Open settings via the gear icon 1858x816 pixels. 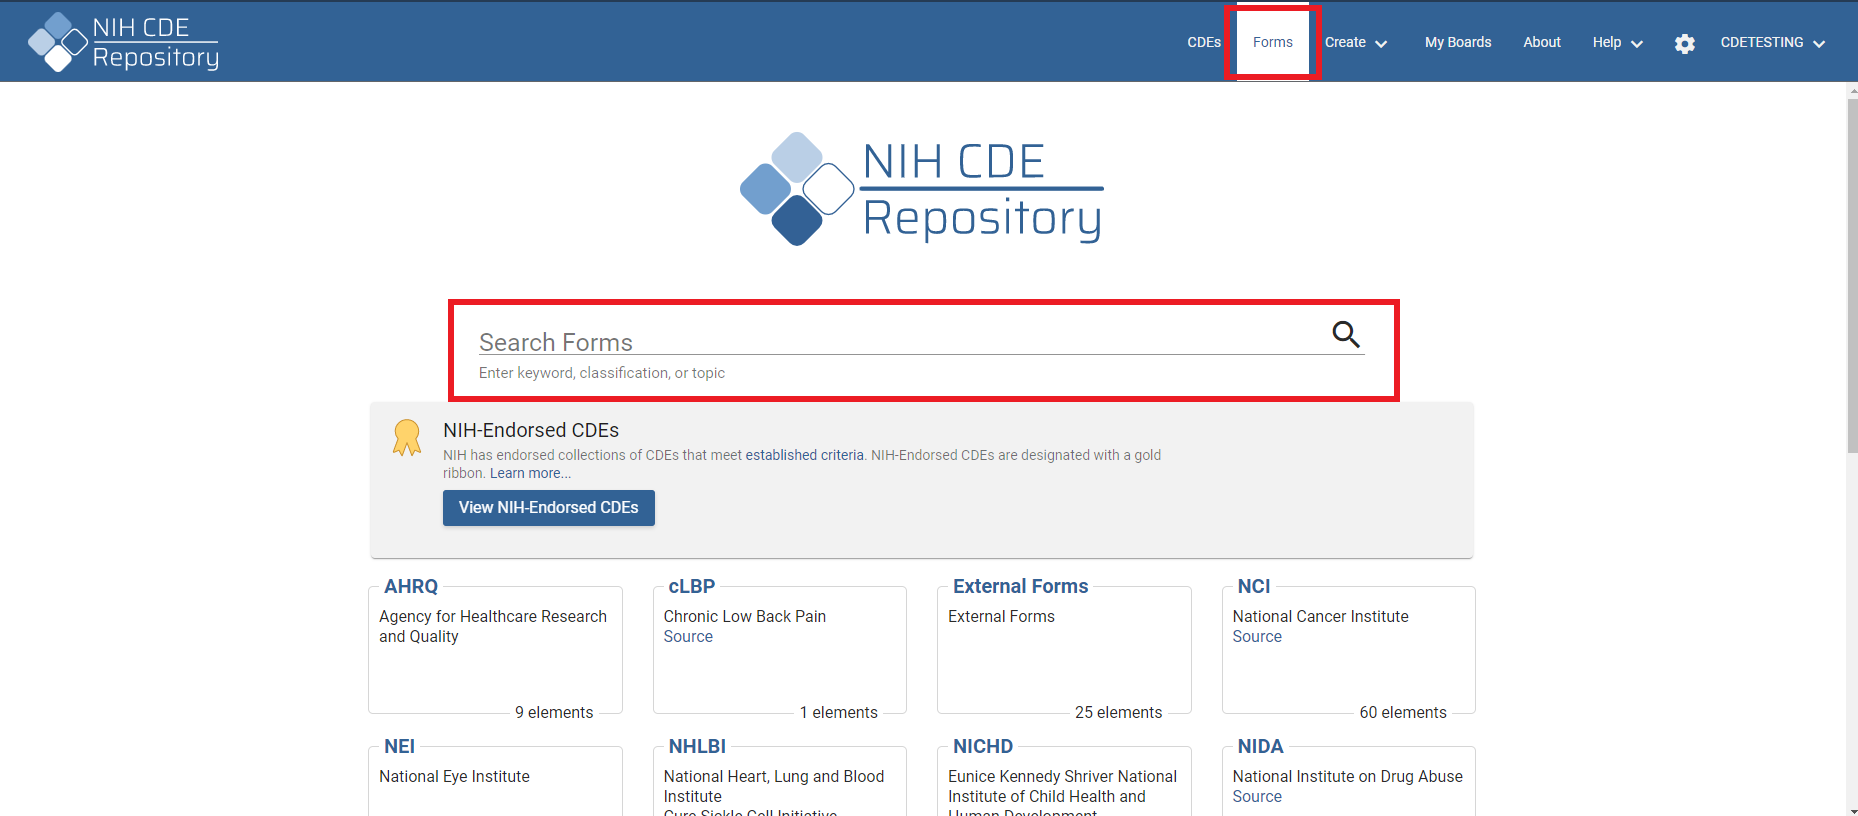pyautogui.click(x=1684, y=43)
